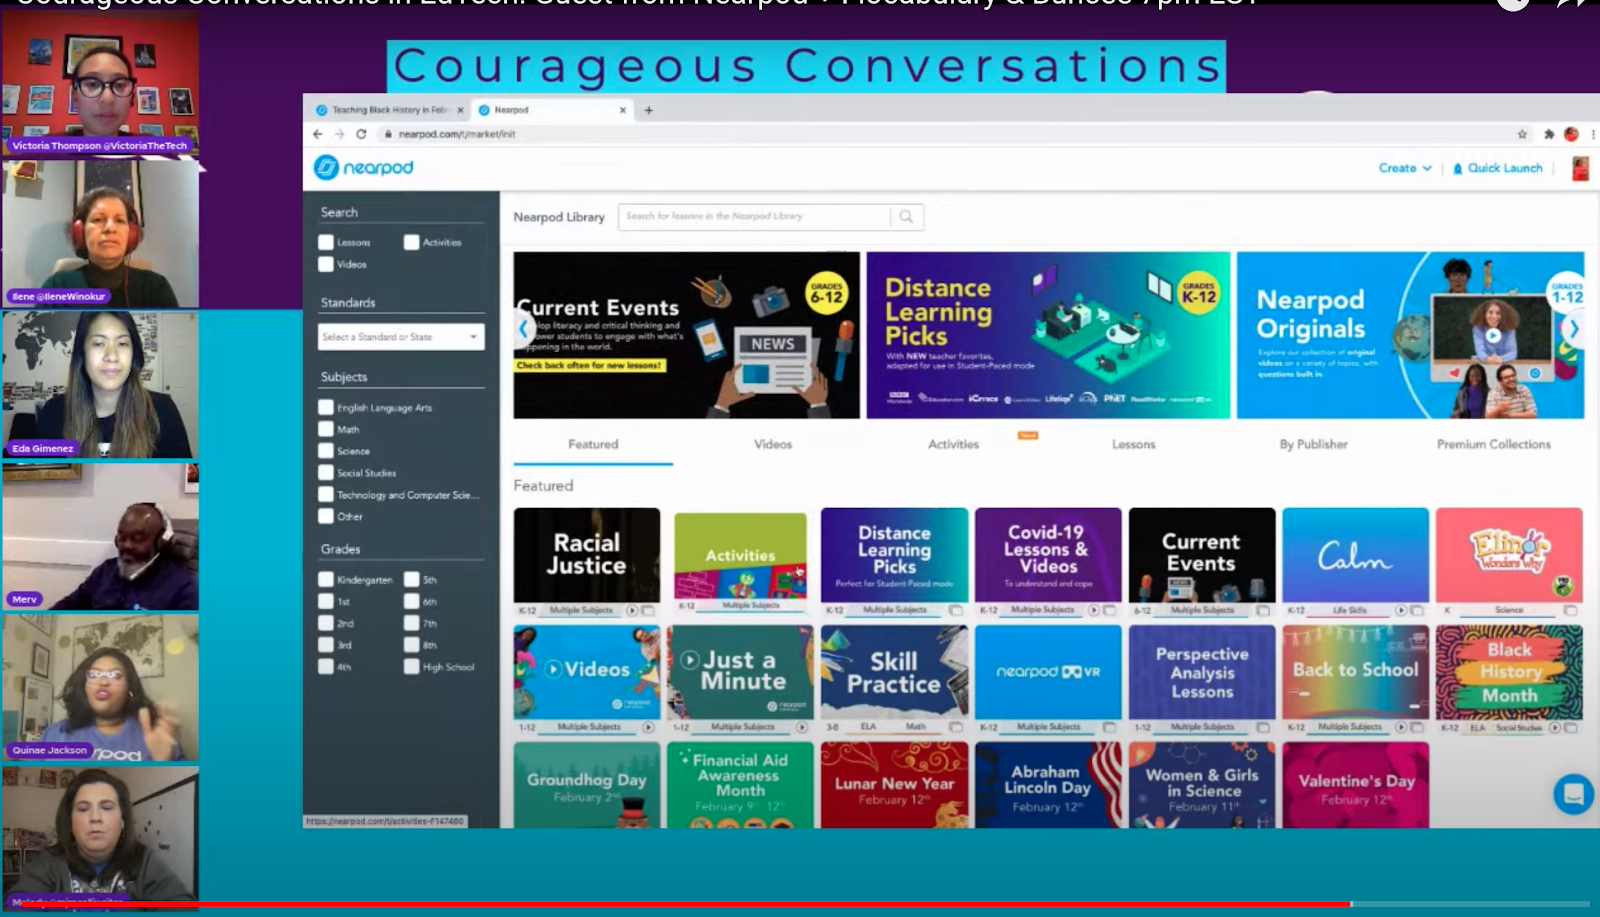Click the Nearpod Library search field
This screenshot has height=917, width=1600.
click(755, 216)
